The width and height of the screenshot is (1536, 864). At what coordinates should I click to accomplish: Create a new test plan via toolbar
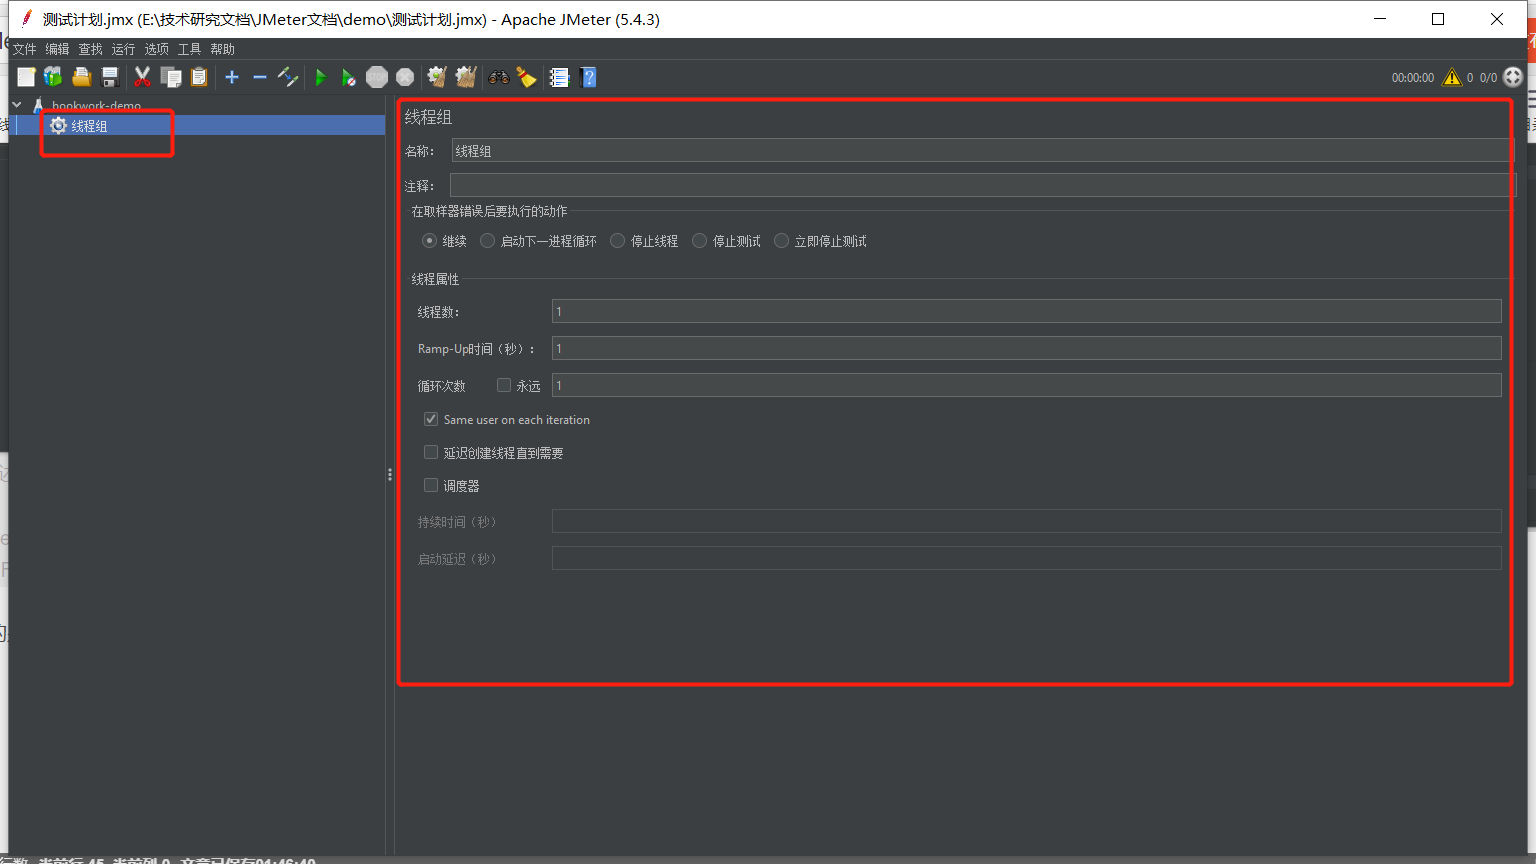pos(26,77)
